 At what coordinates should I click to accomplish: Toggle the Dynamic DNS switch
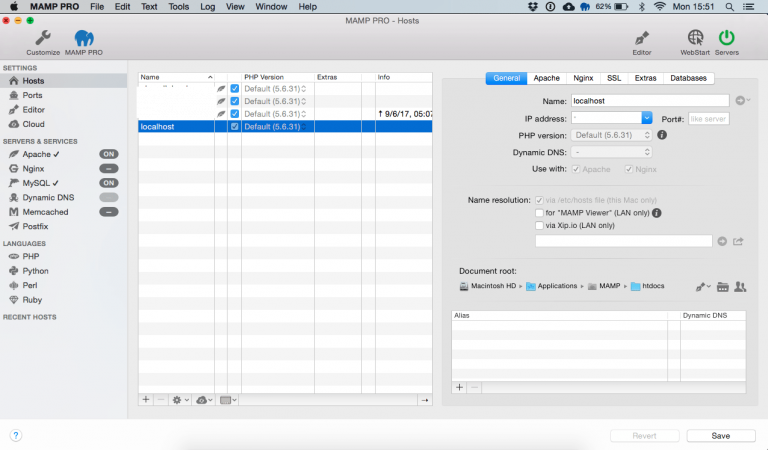click(109, 197)
